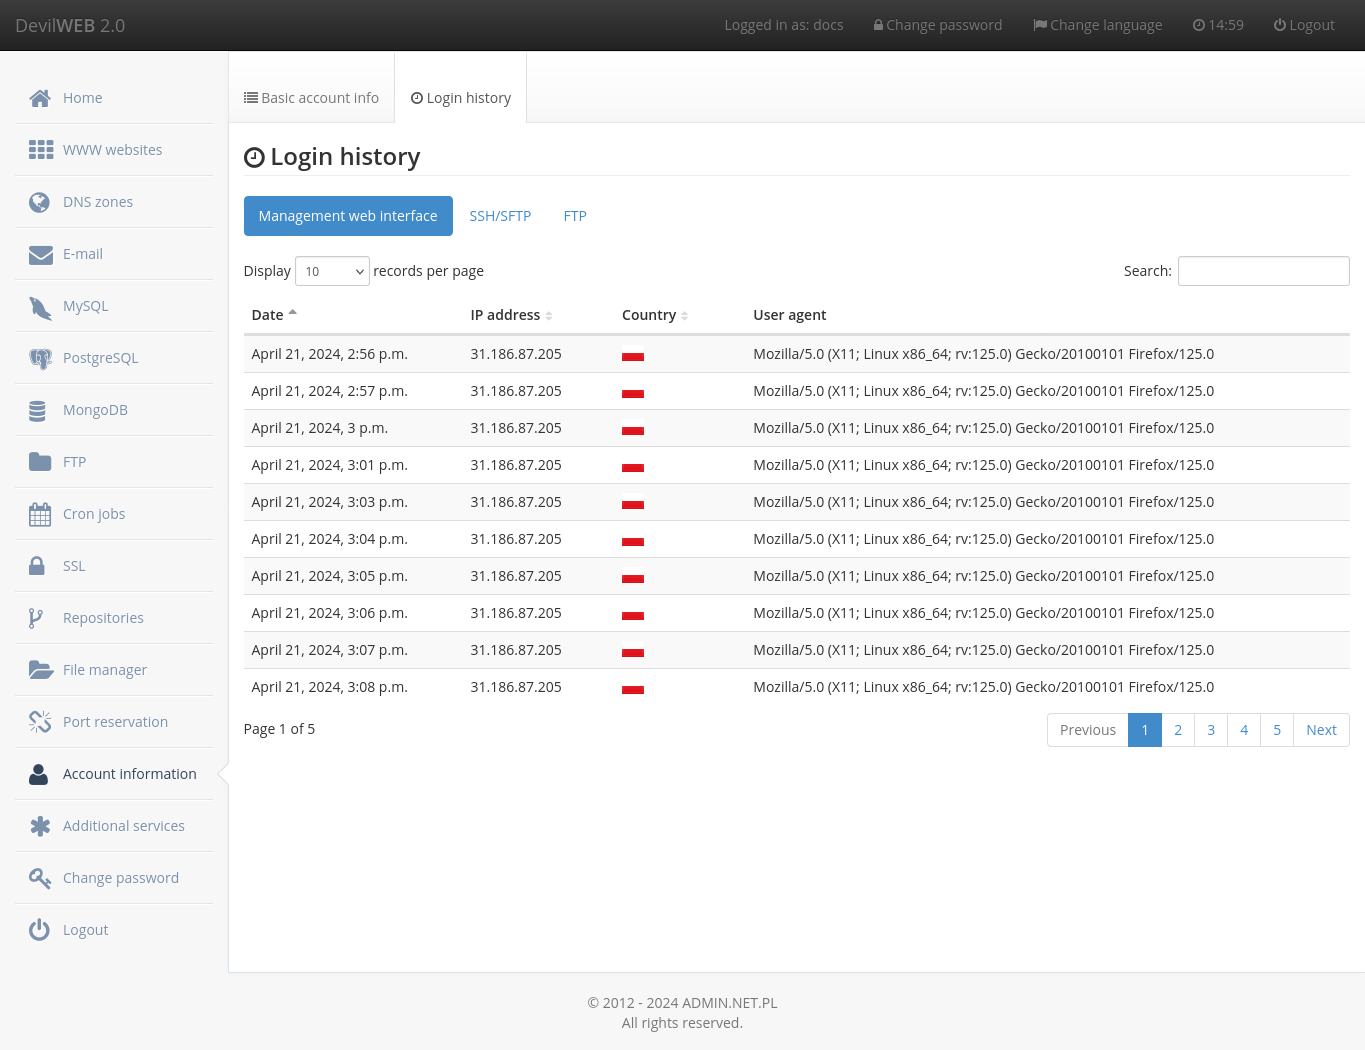Open the MySQL section
Screen dimensions: 1365x1050
point(85,305)
